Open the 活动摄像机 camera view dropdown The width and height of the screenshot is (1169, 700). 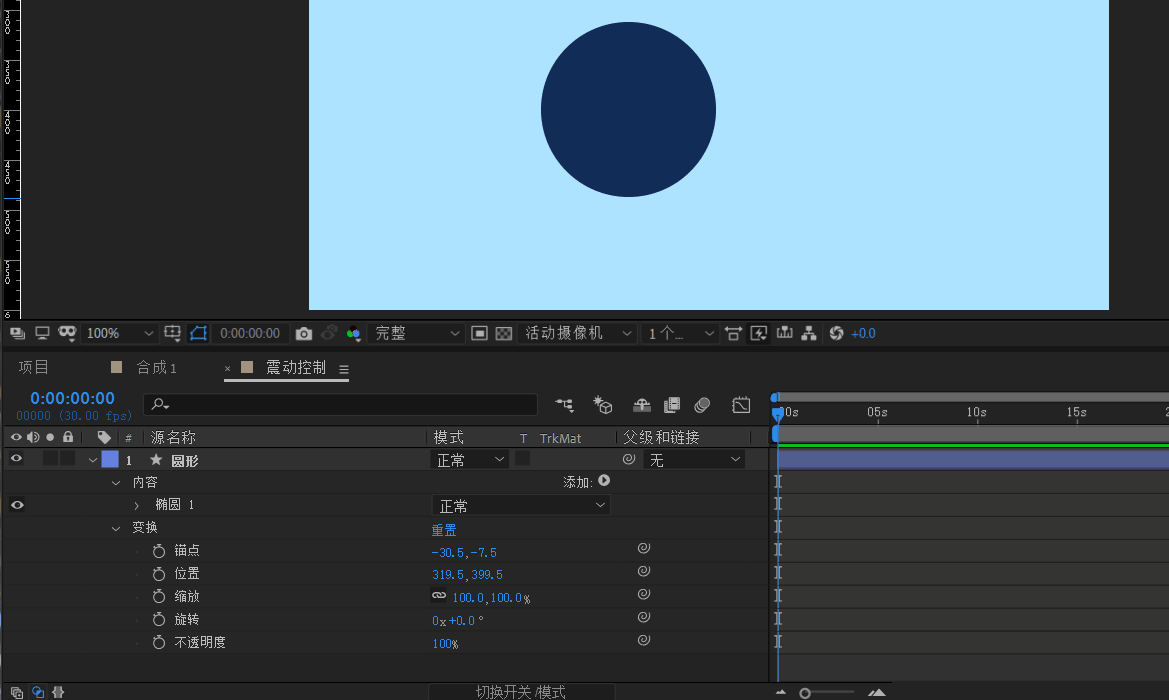pos(577,333)
